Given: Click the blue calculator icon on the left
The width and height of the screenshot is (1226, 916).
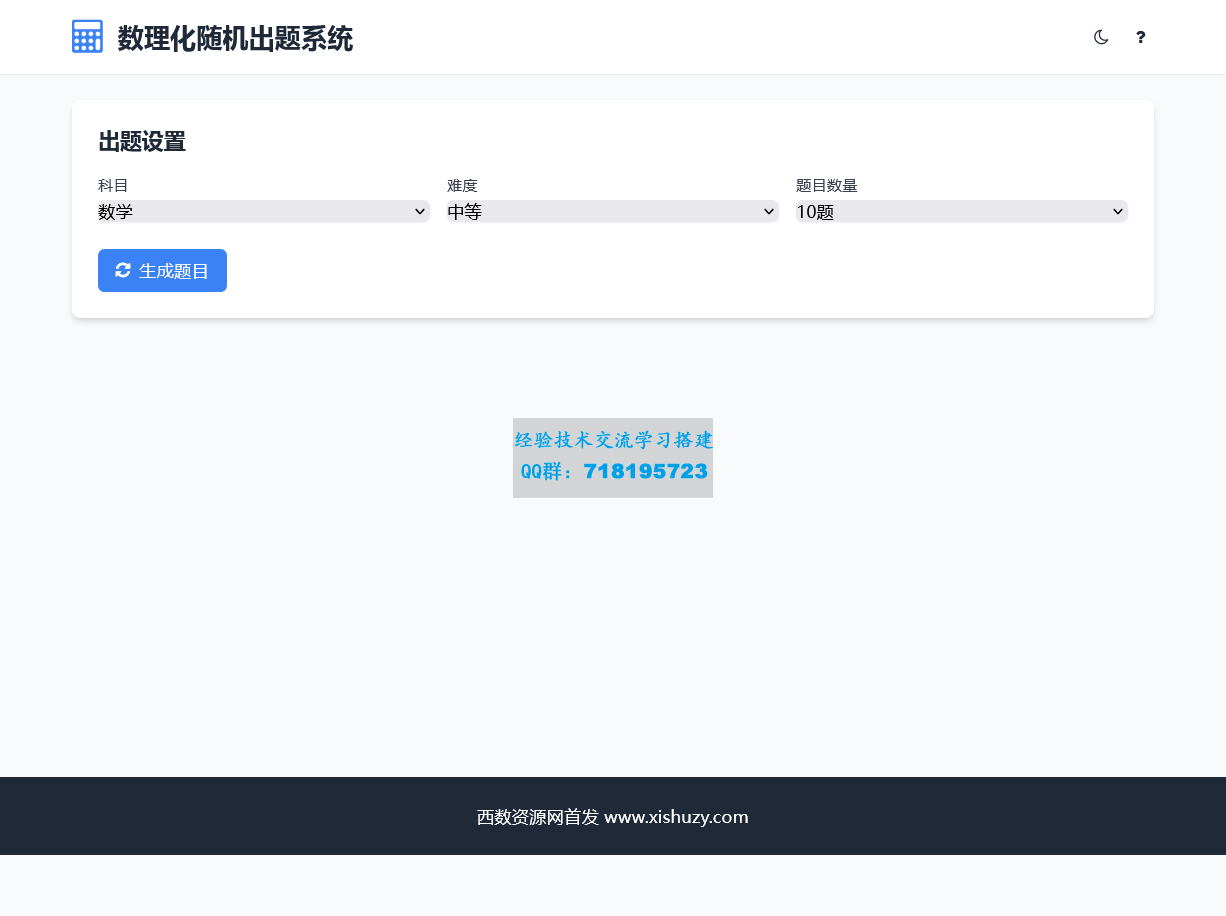Looking at the screenshot, I should click(x=87, y=36).
